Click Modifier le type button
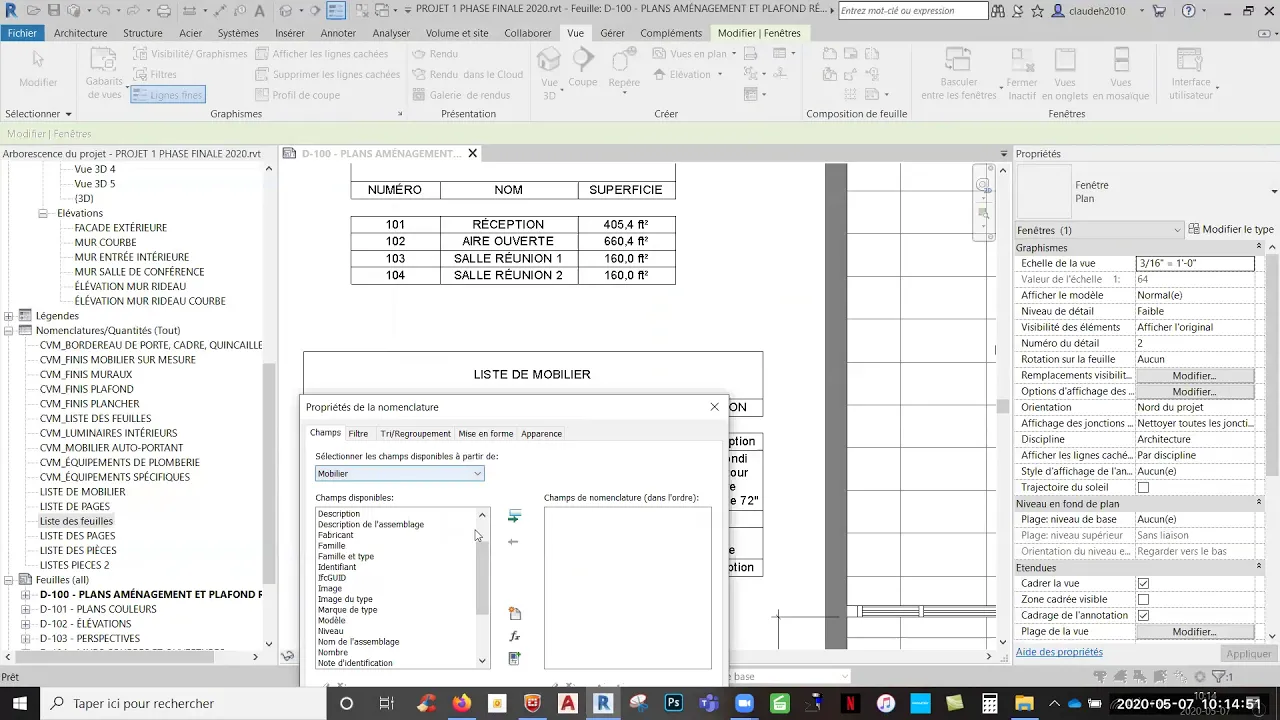 click(1230, 230)
